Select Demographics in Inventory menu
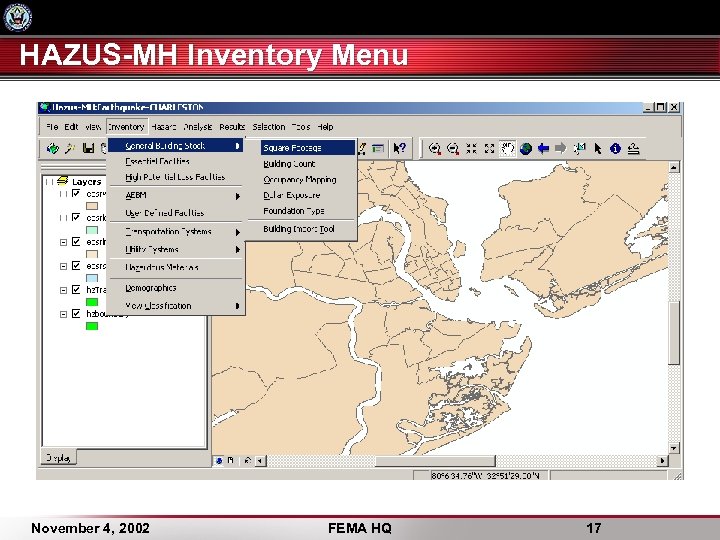The width and height of the screenshot is (720, 540). [151, 288]
